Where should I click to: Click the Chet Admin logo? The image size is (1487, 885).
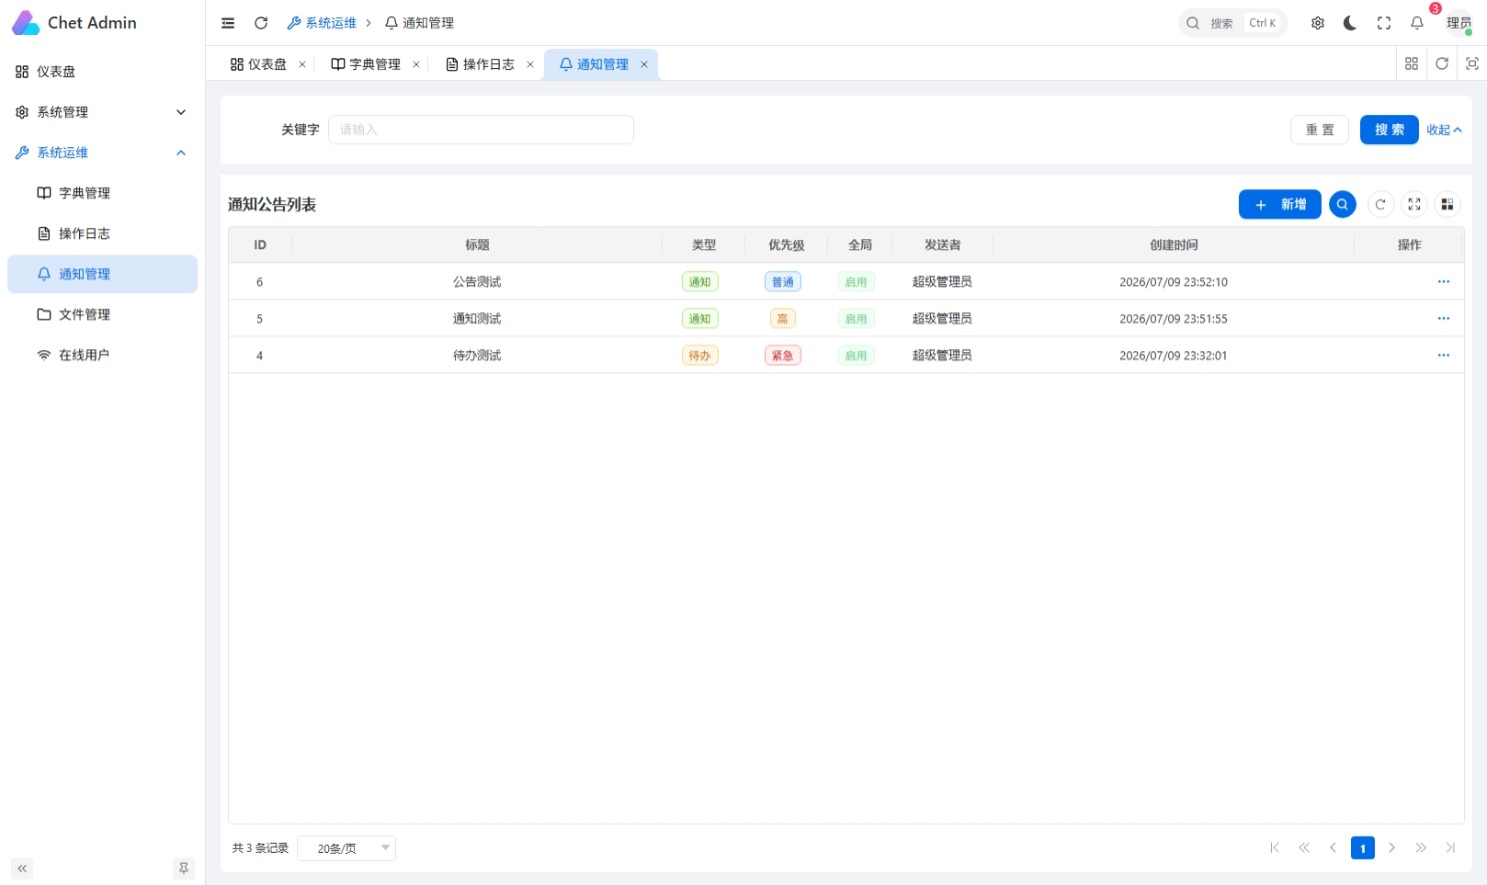(74, 22)
